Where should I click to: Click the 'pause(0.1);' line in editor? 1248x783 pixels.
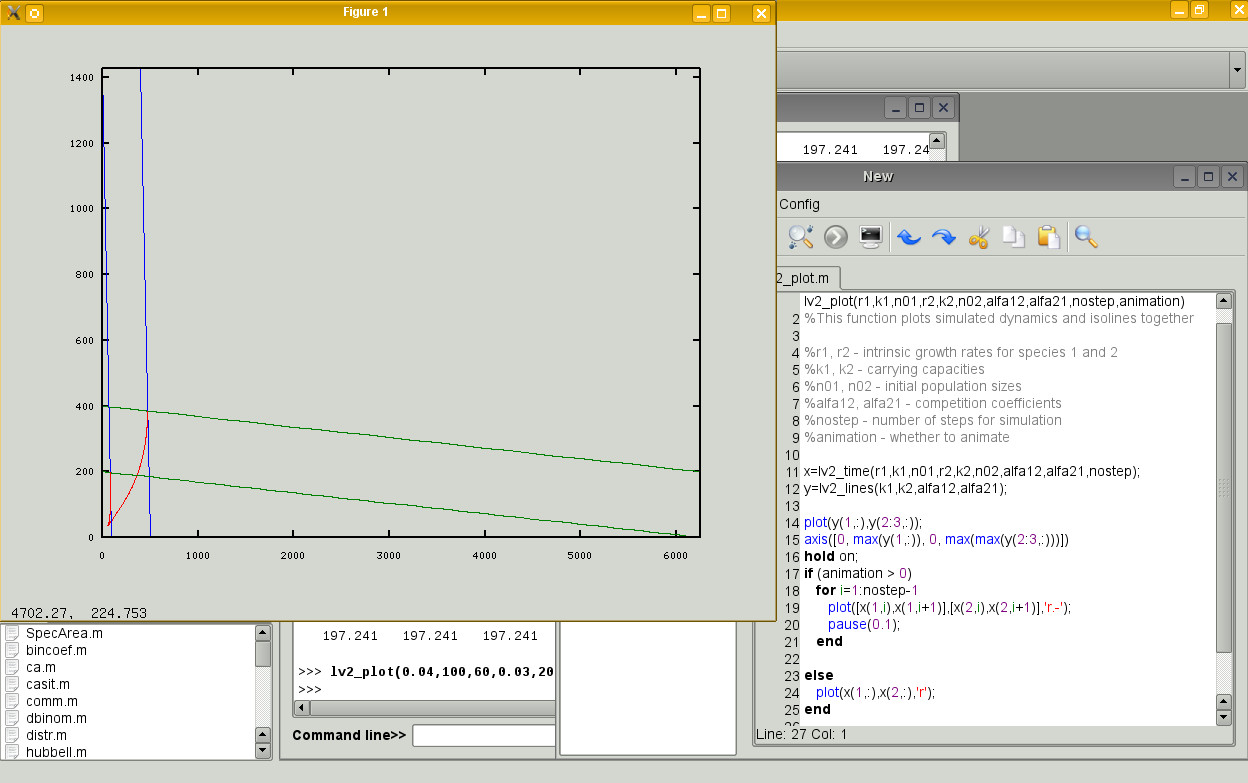[864, 624]
